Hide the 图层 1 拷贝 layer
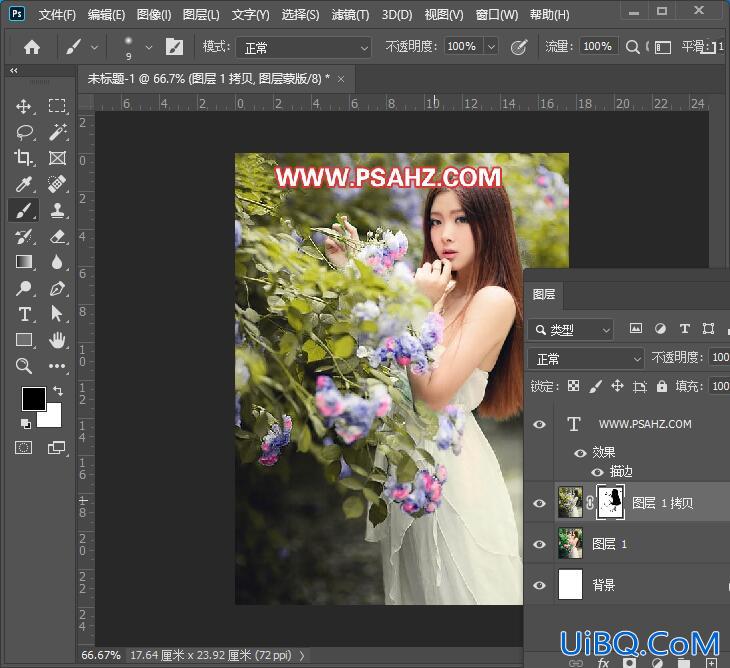Image resolution: width=730 pixels, height=668 pixels. pyautogui.click(x=539, y=503)
